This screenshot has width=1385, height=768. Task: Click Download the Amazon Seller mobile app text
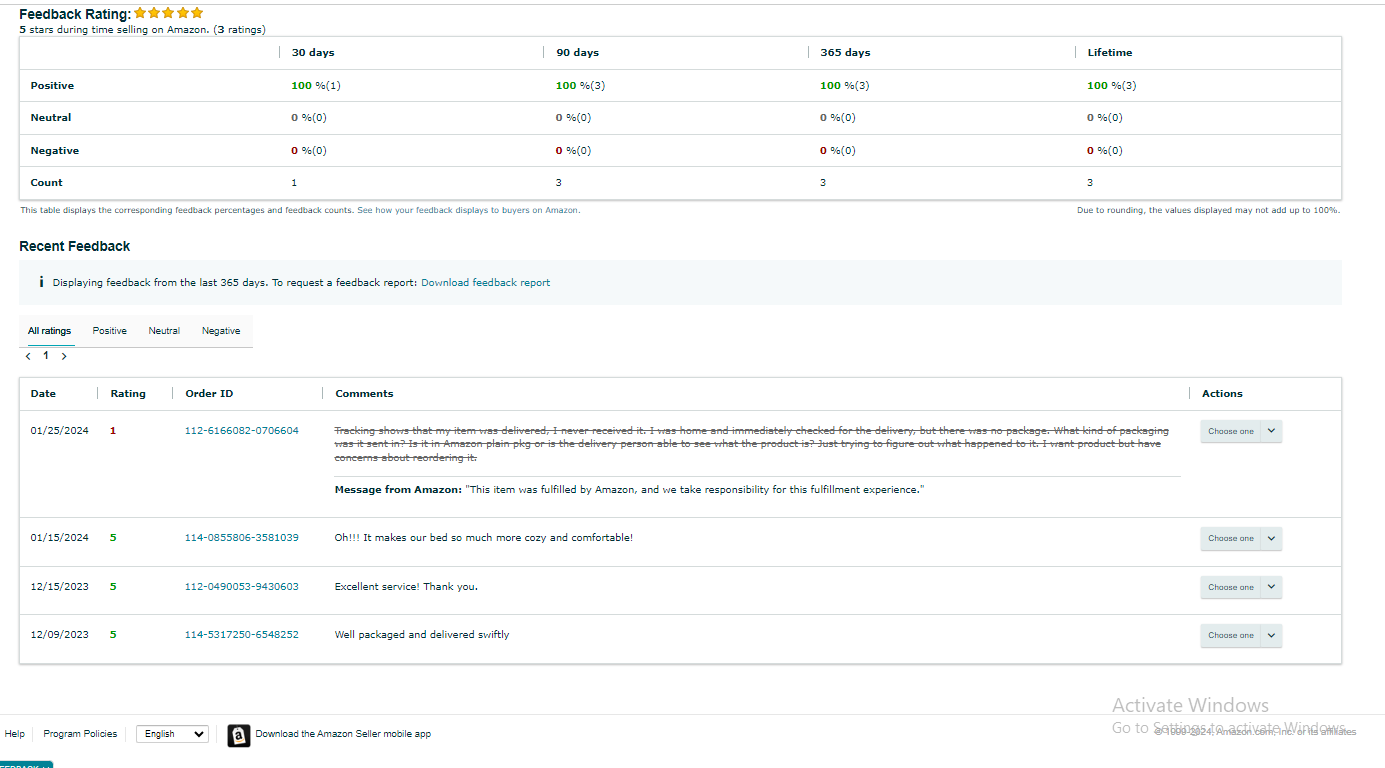(x=343, y=734)
